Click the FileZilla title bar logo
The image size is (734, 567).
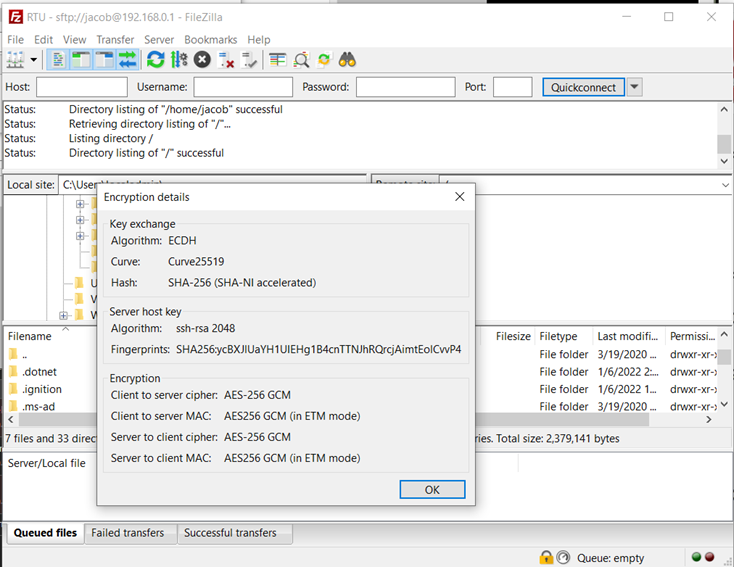point(15,17)
